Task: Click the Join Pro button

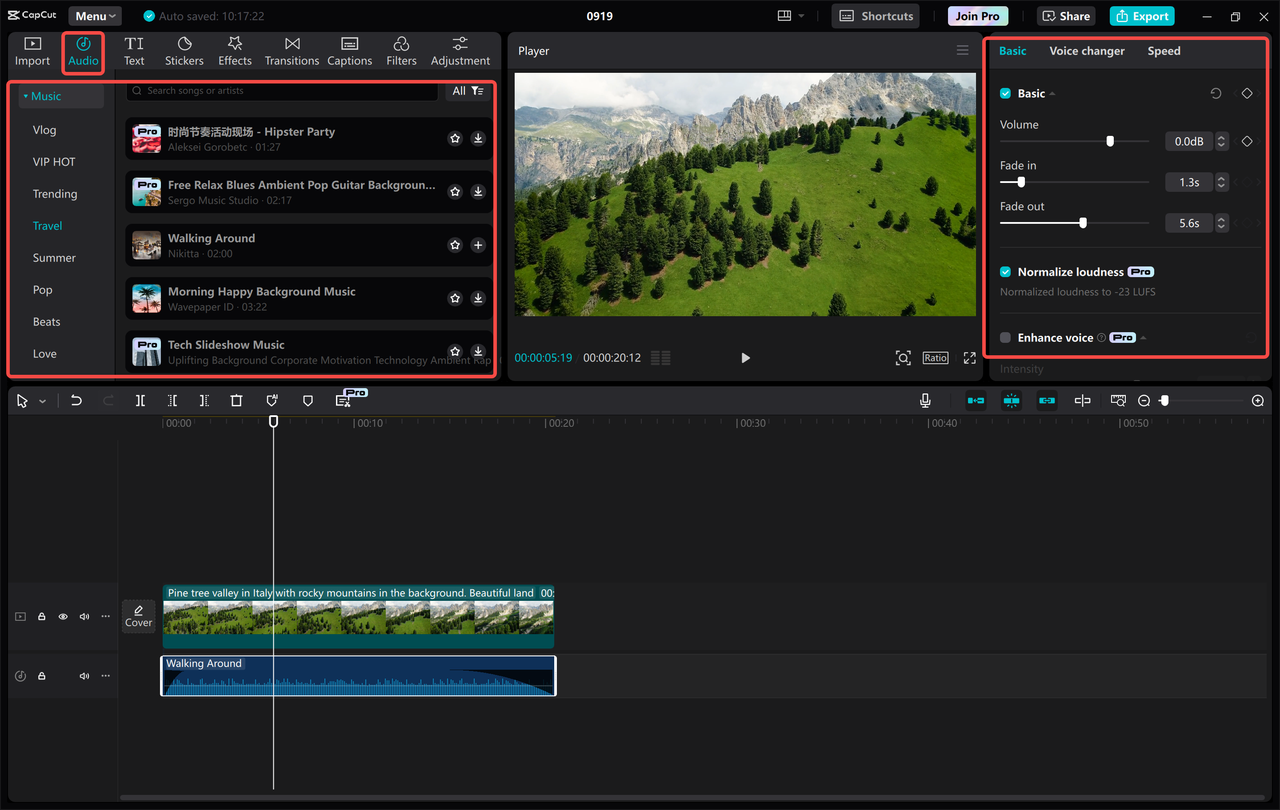Action: [977, 16]
